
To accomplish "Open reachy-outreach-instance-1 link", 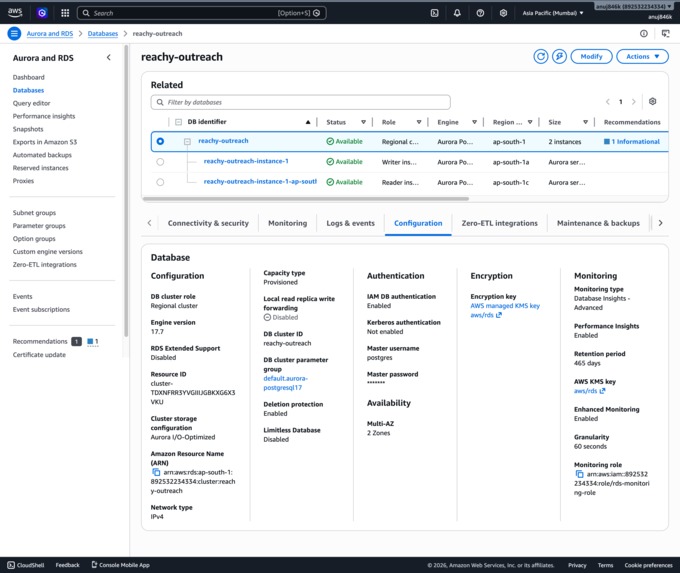I will click(246, 161).
